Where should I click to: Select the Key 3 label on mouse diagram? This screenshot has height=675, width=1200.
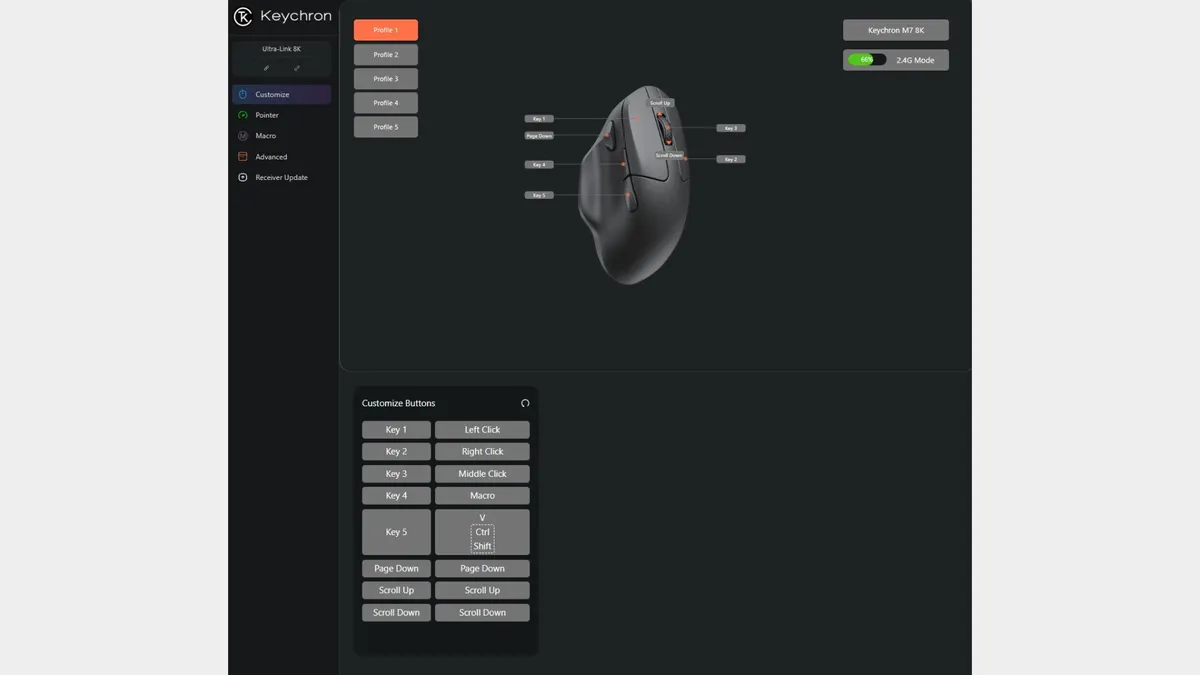tap(731, 128)
